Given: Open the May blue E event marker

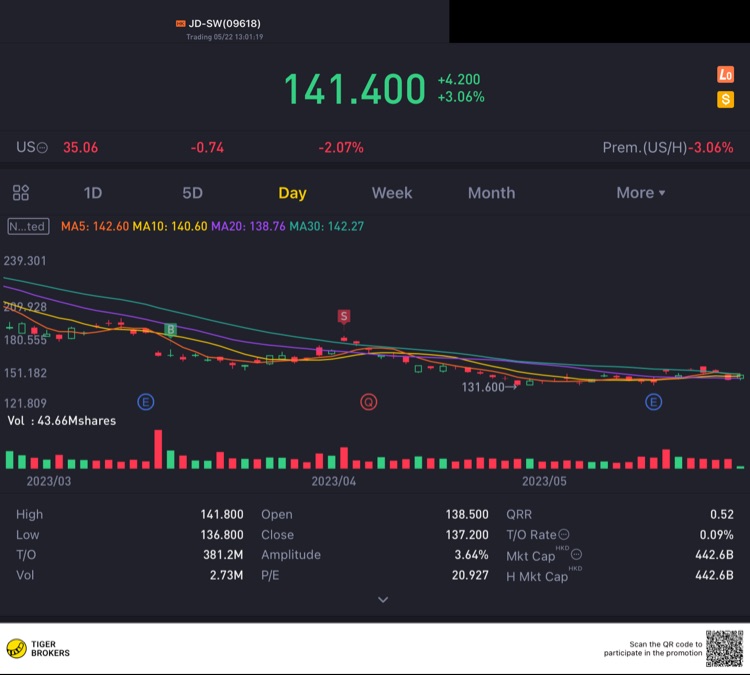Looking at the screenshot, I should (653, 402).
